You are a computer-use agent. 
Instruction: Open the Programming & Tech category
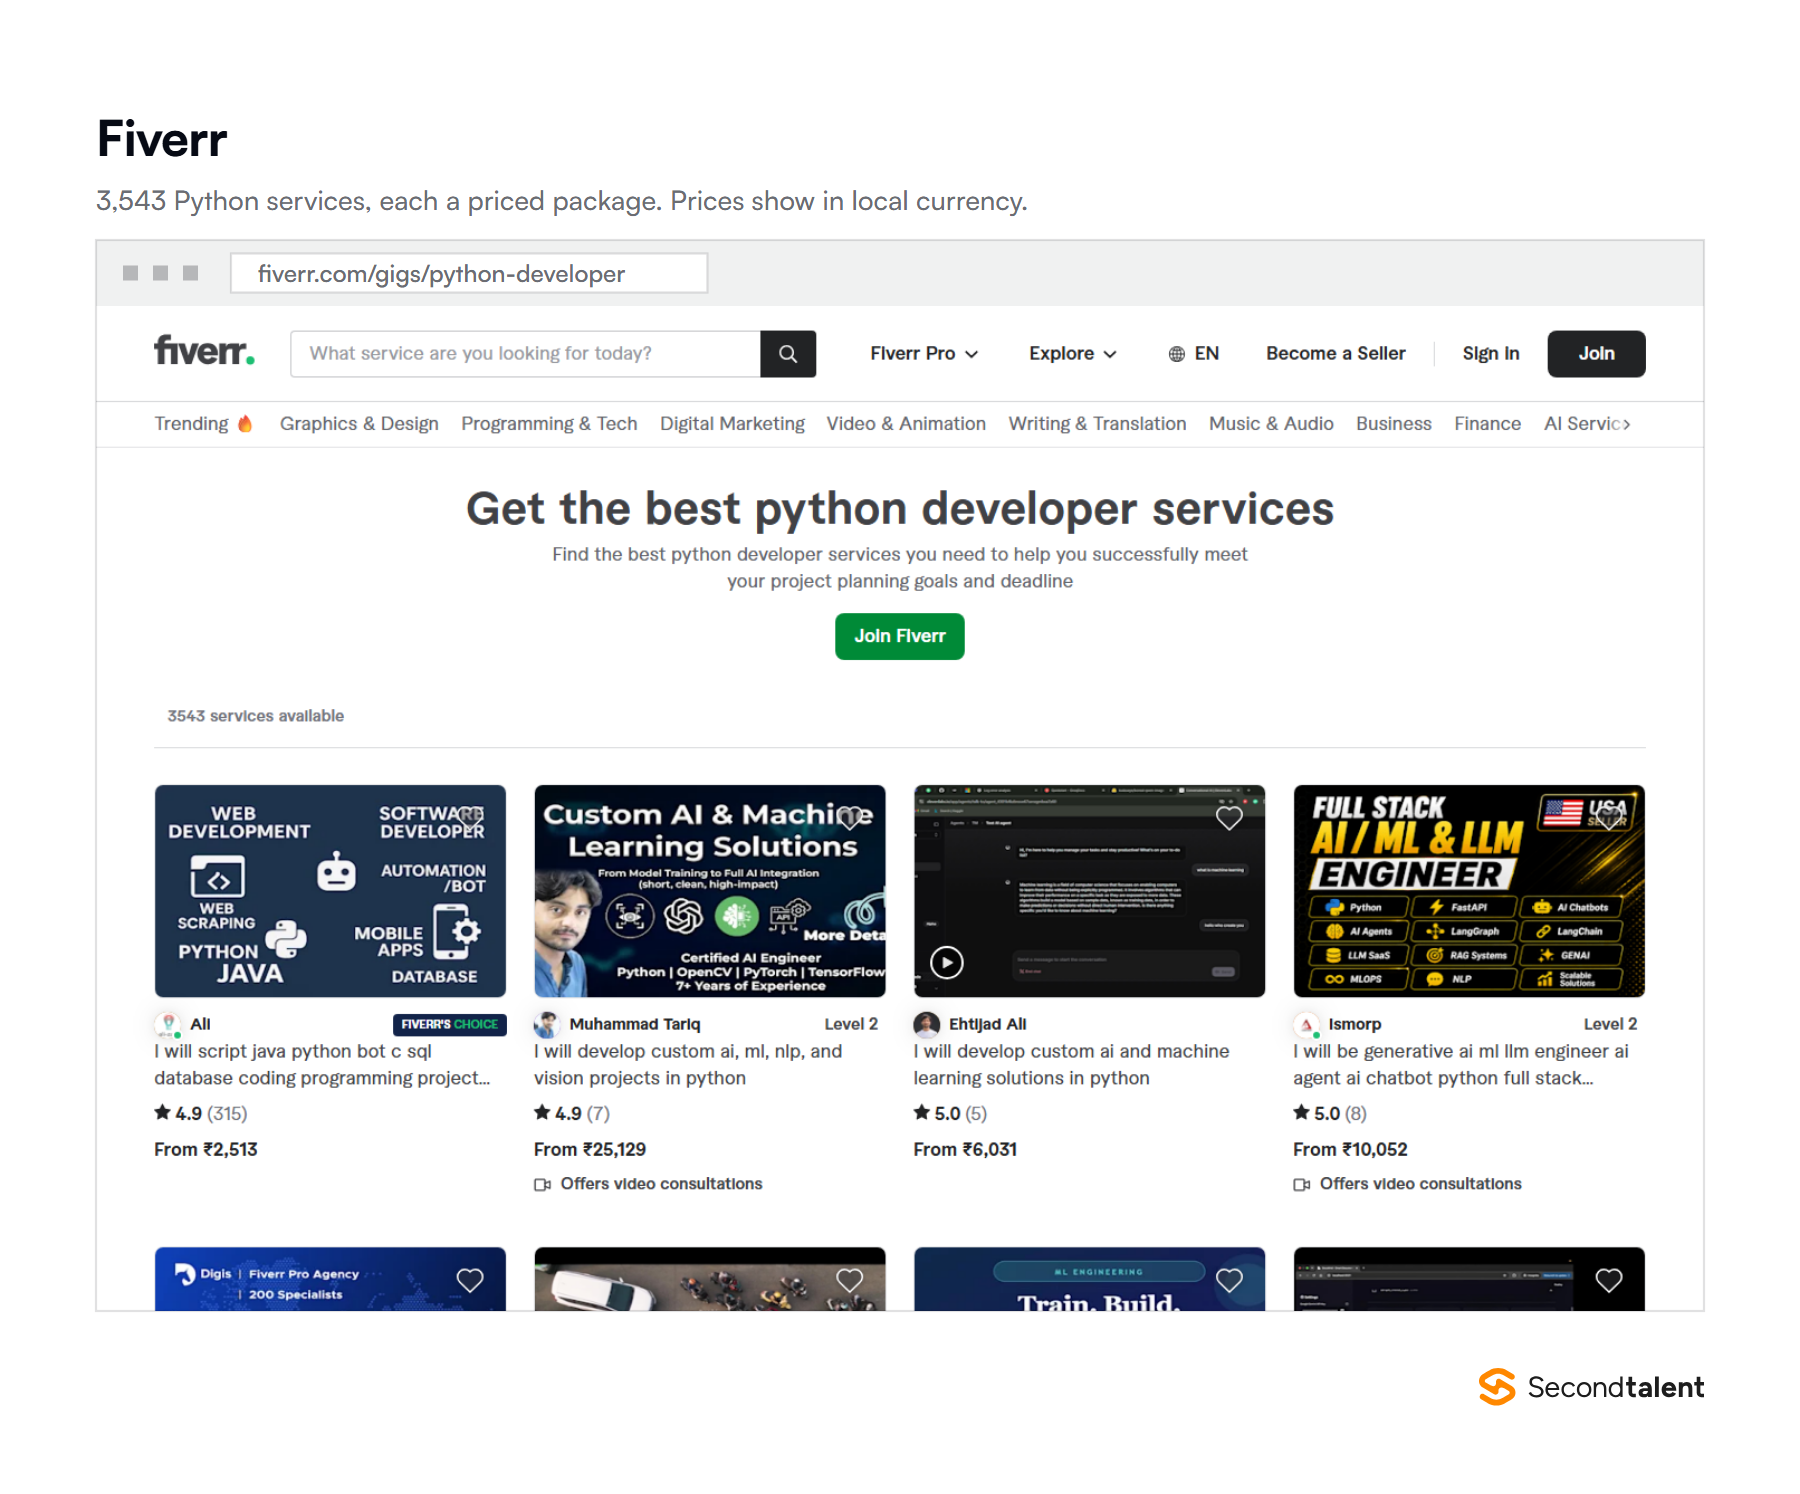[549, 424]
